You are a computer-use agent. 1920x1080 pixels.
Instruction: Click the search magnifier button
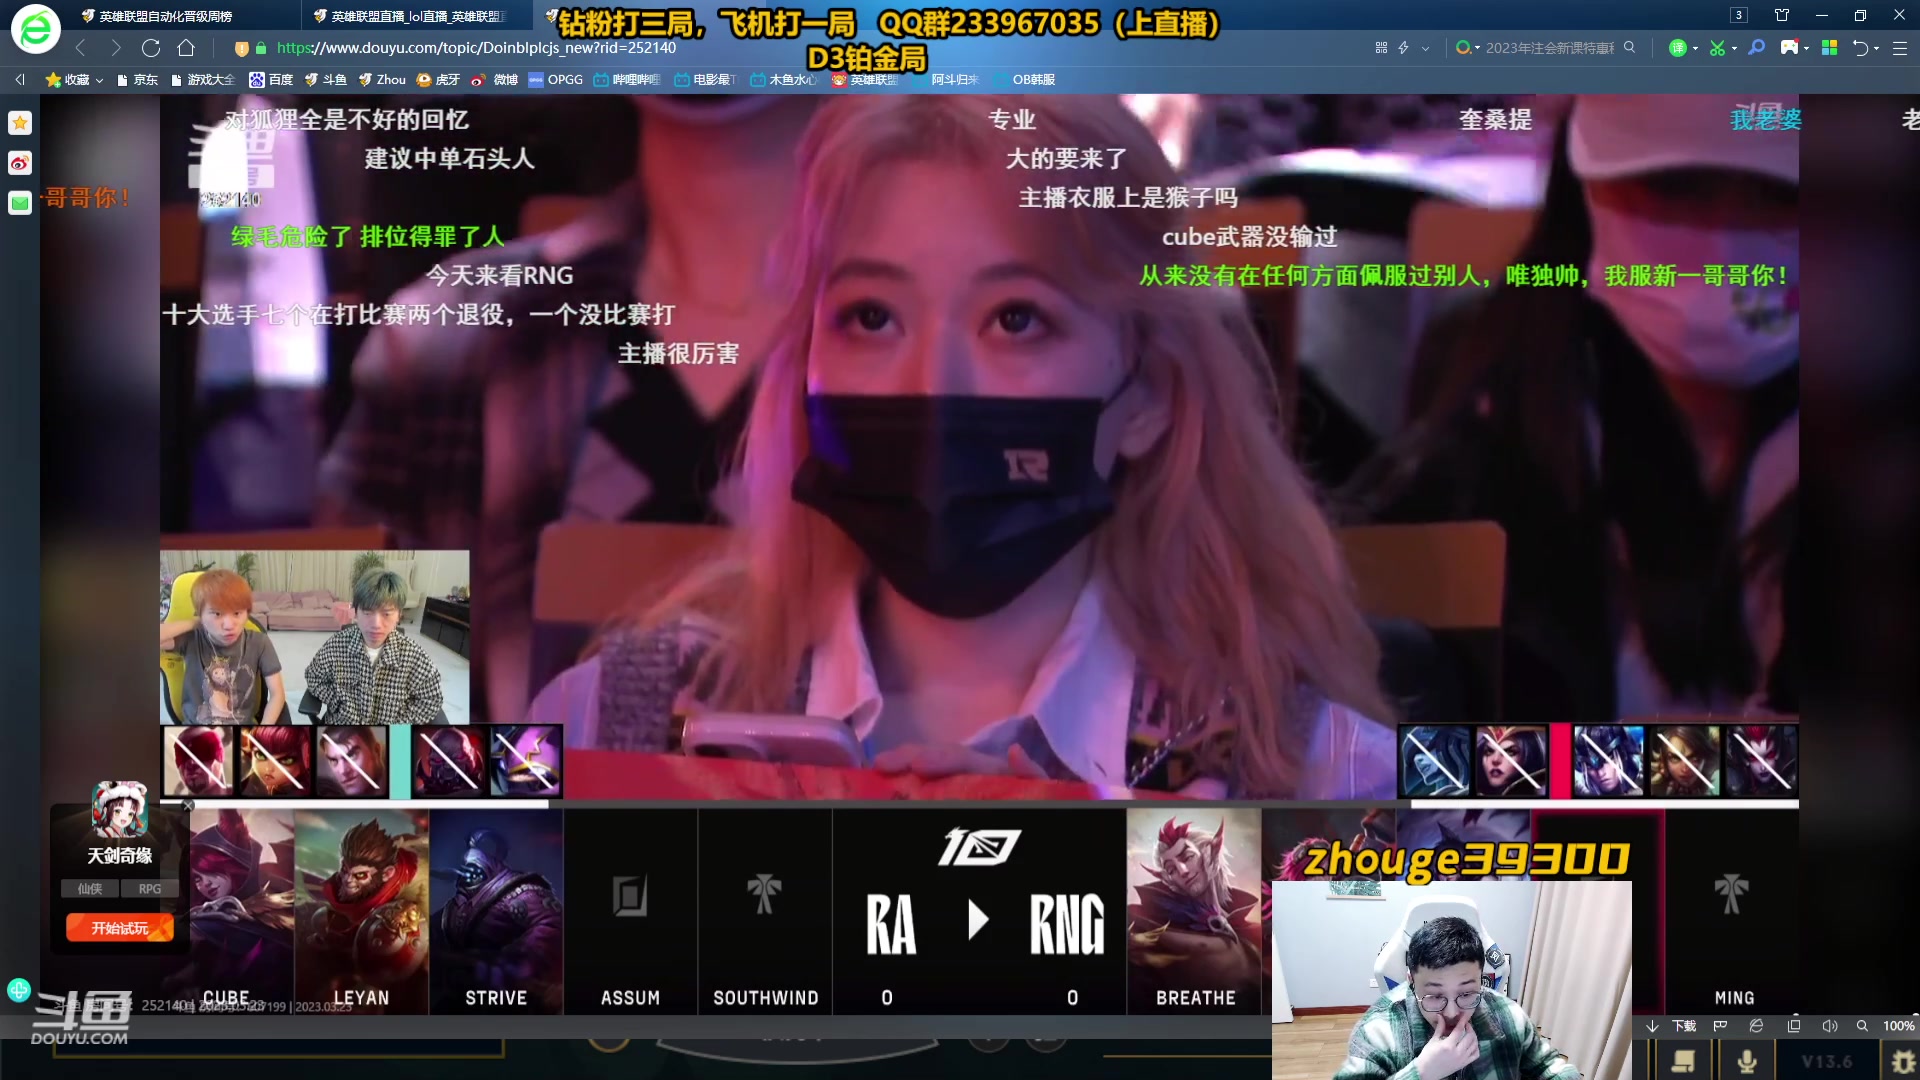pos(1629,47)
